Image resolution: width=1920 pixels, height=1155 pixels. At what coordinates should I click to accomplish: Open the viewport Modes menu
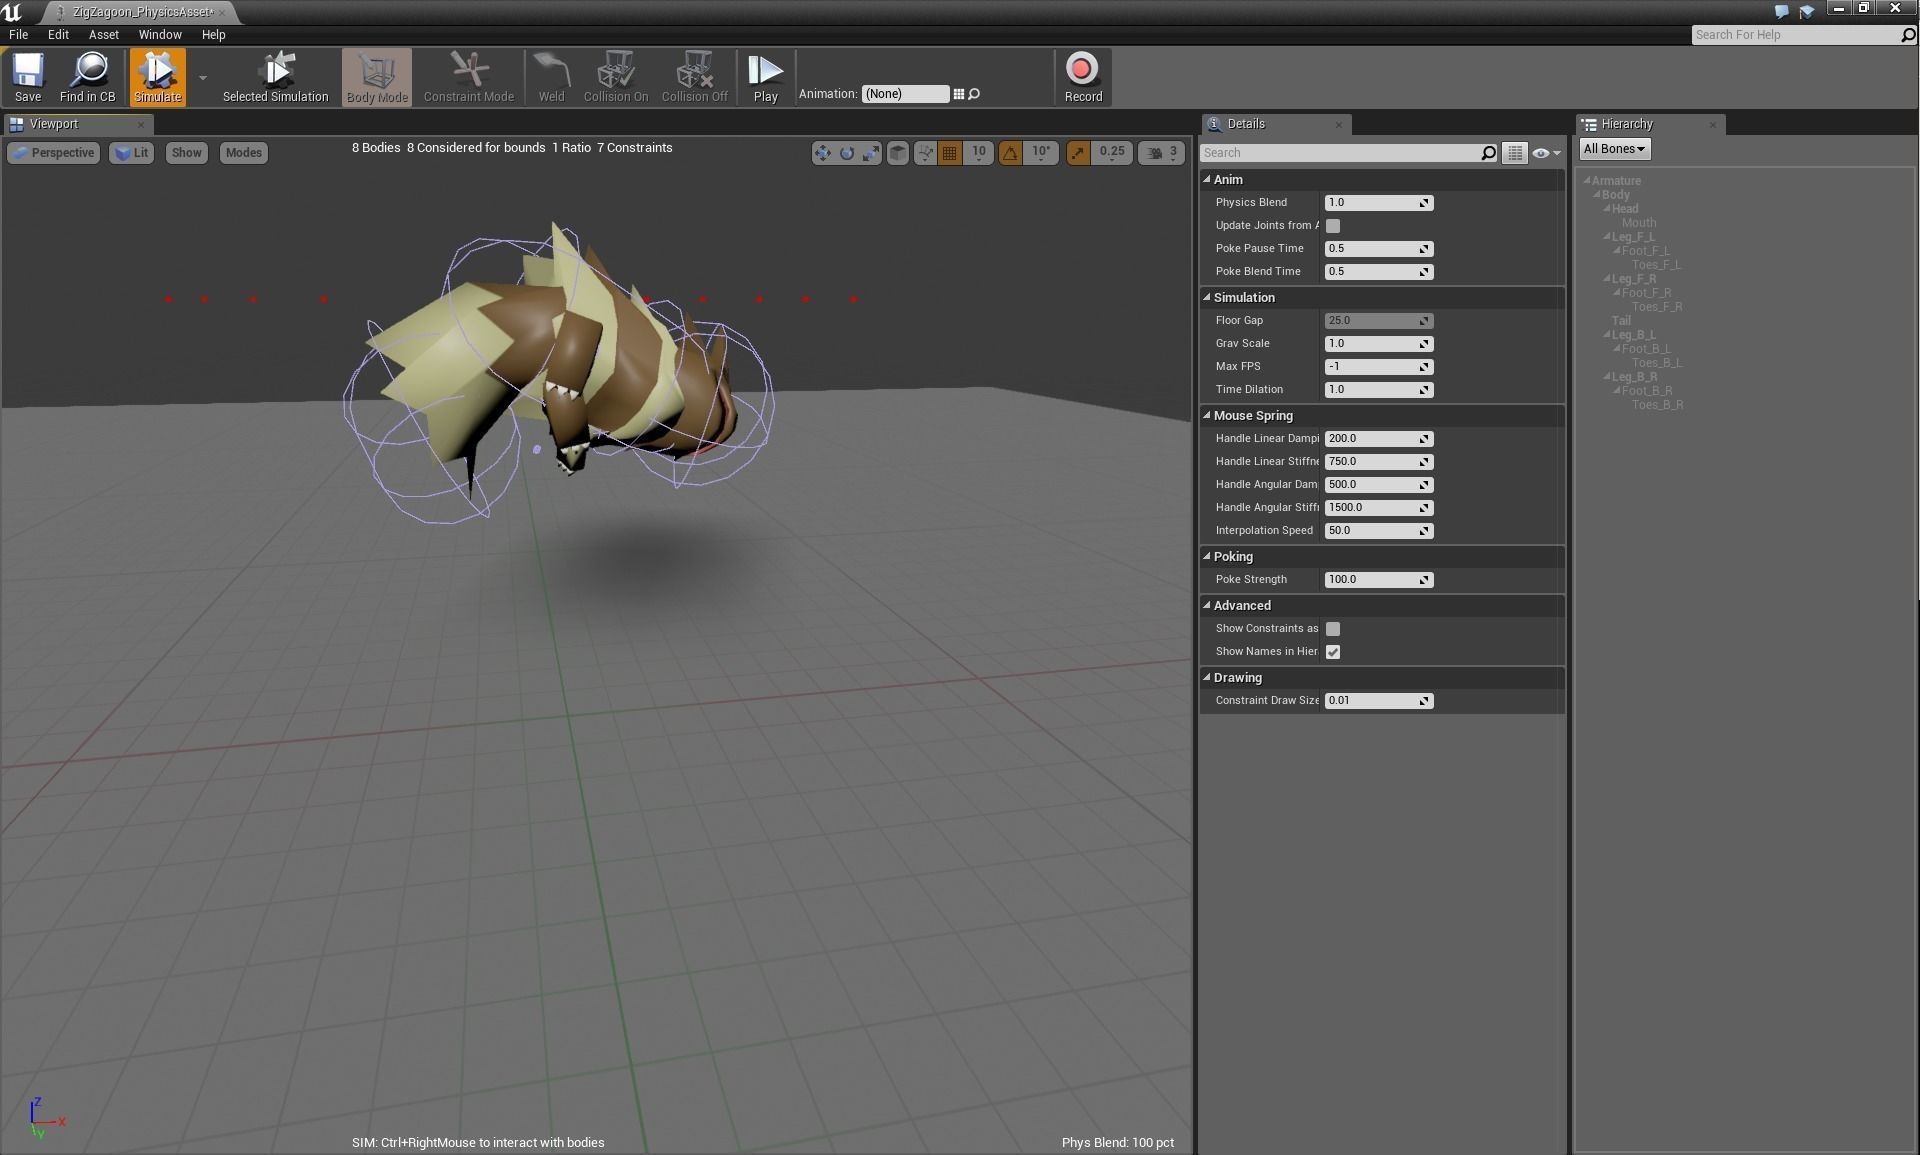[243, 153]
